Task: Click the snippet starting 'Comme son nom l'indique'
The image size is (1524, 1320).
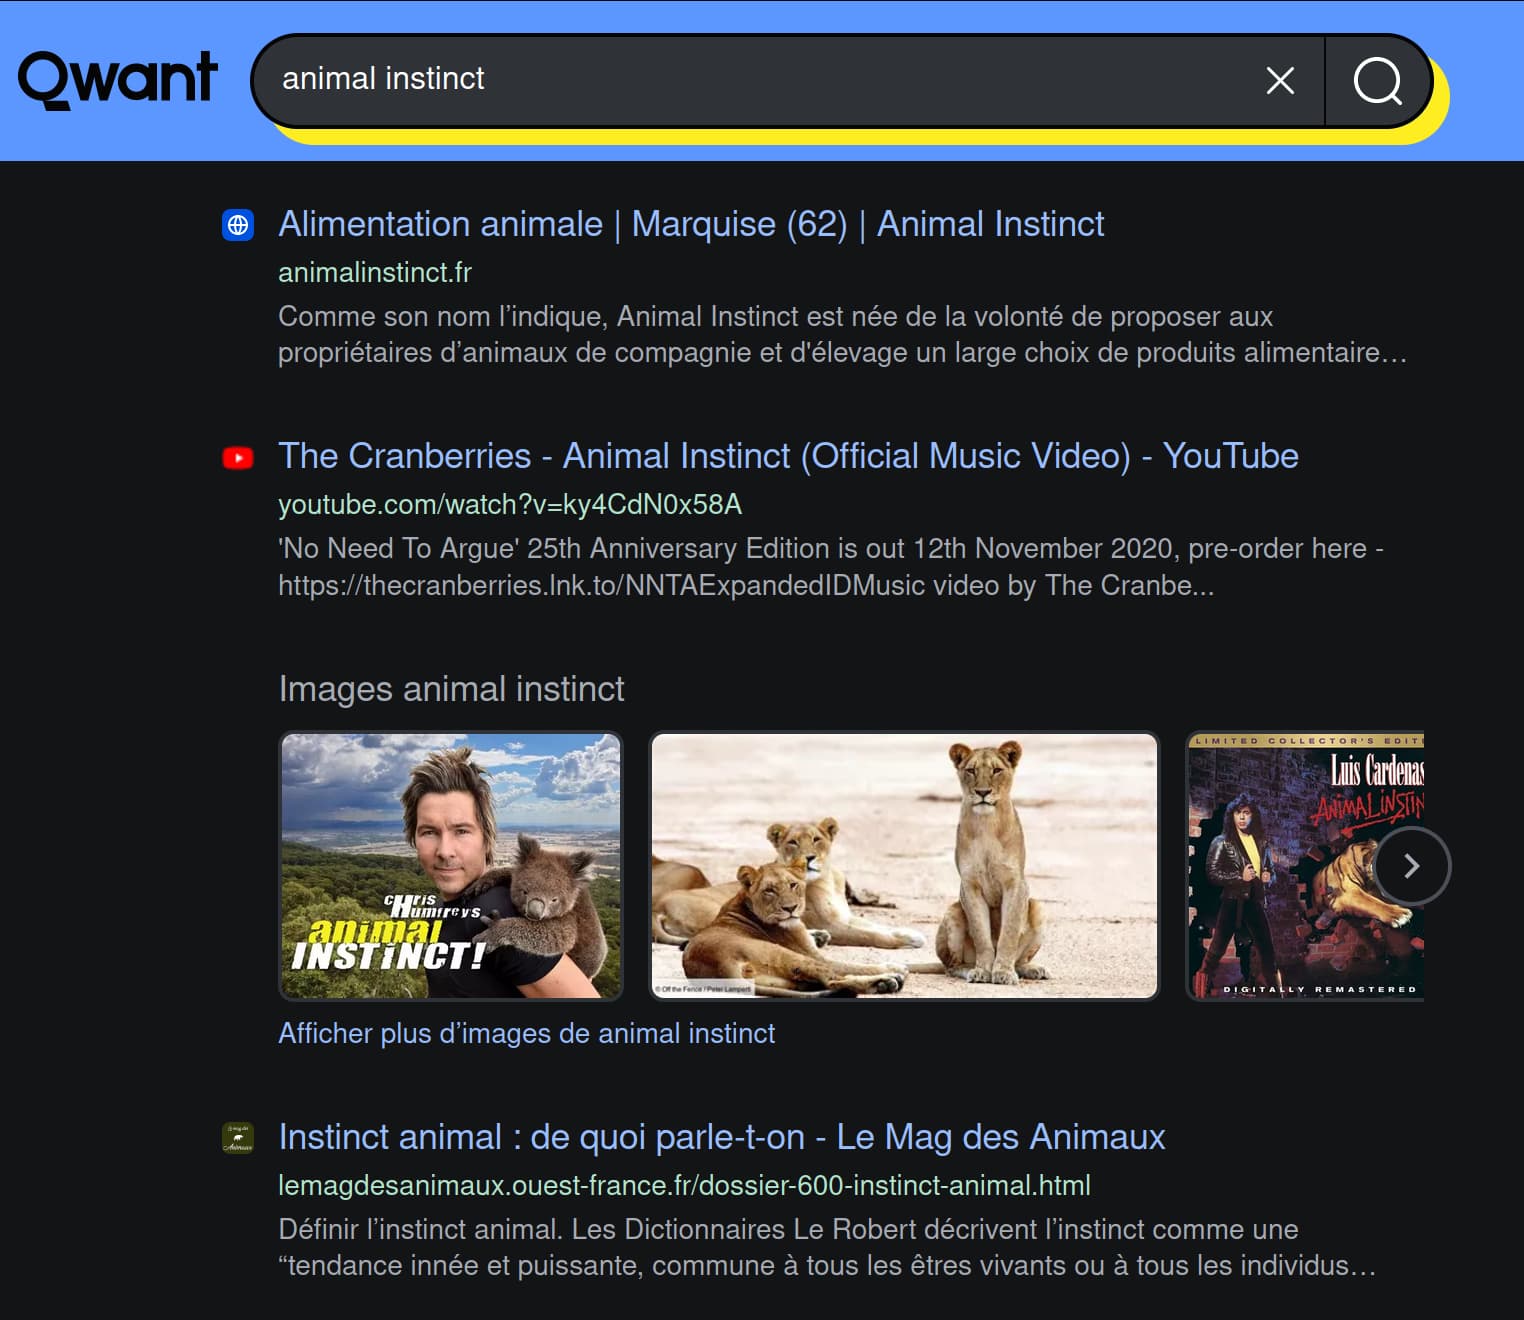Action: coord(842,334)
